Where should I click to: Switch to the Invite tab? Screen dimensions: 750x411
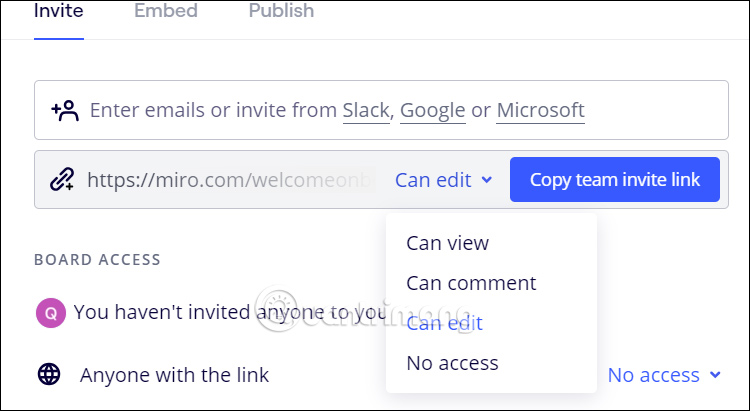pos(59,12)
